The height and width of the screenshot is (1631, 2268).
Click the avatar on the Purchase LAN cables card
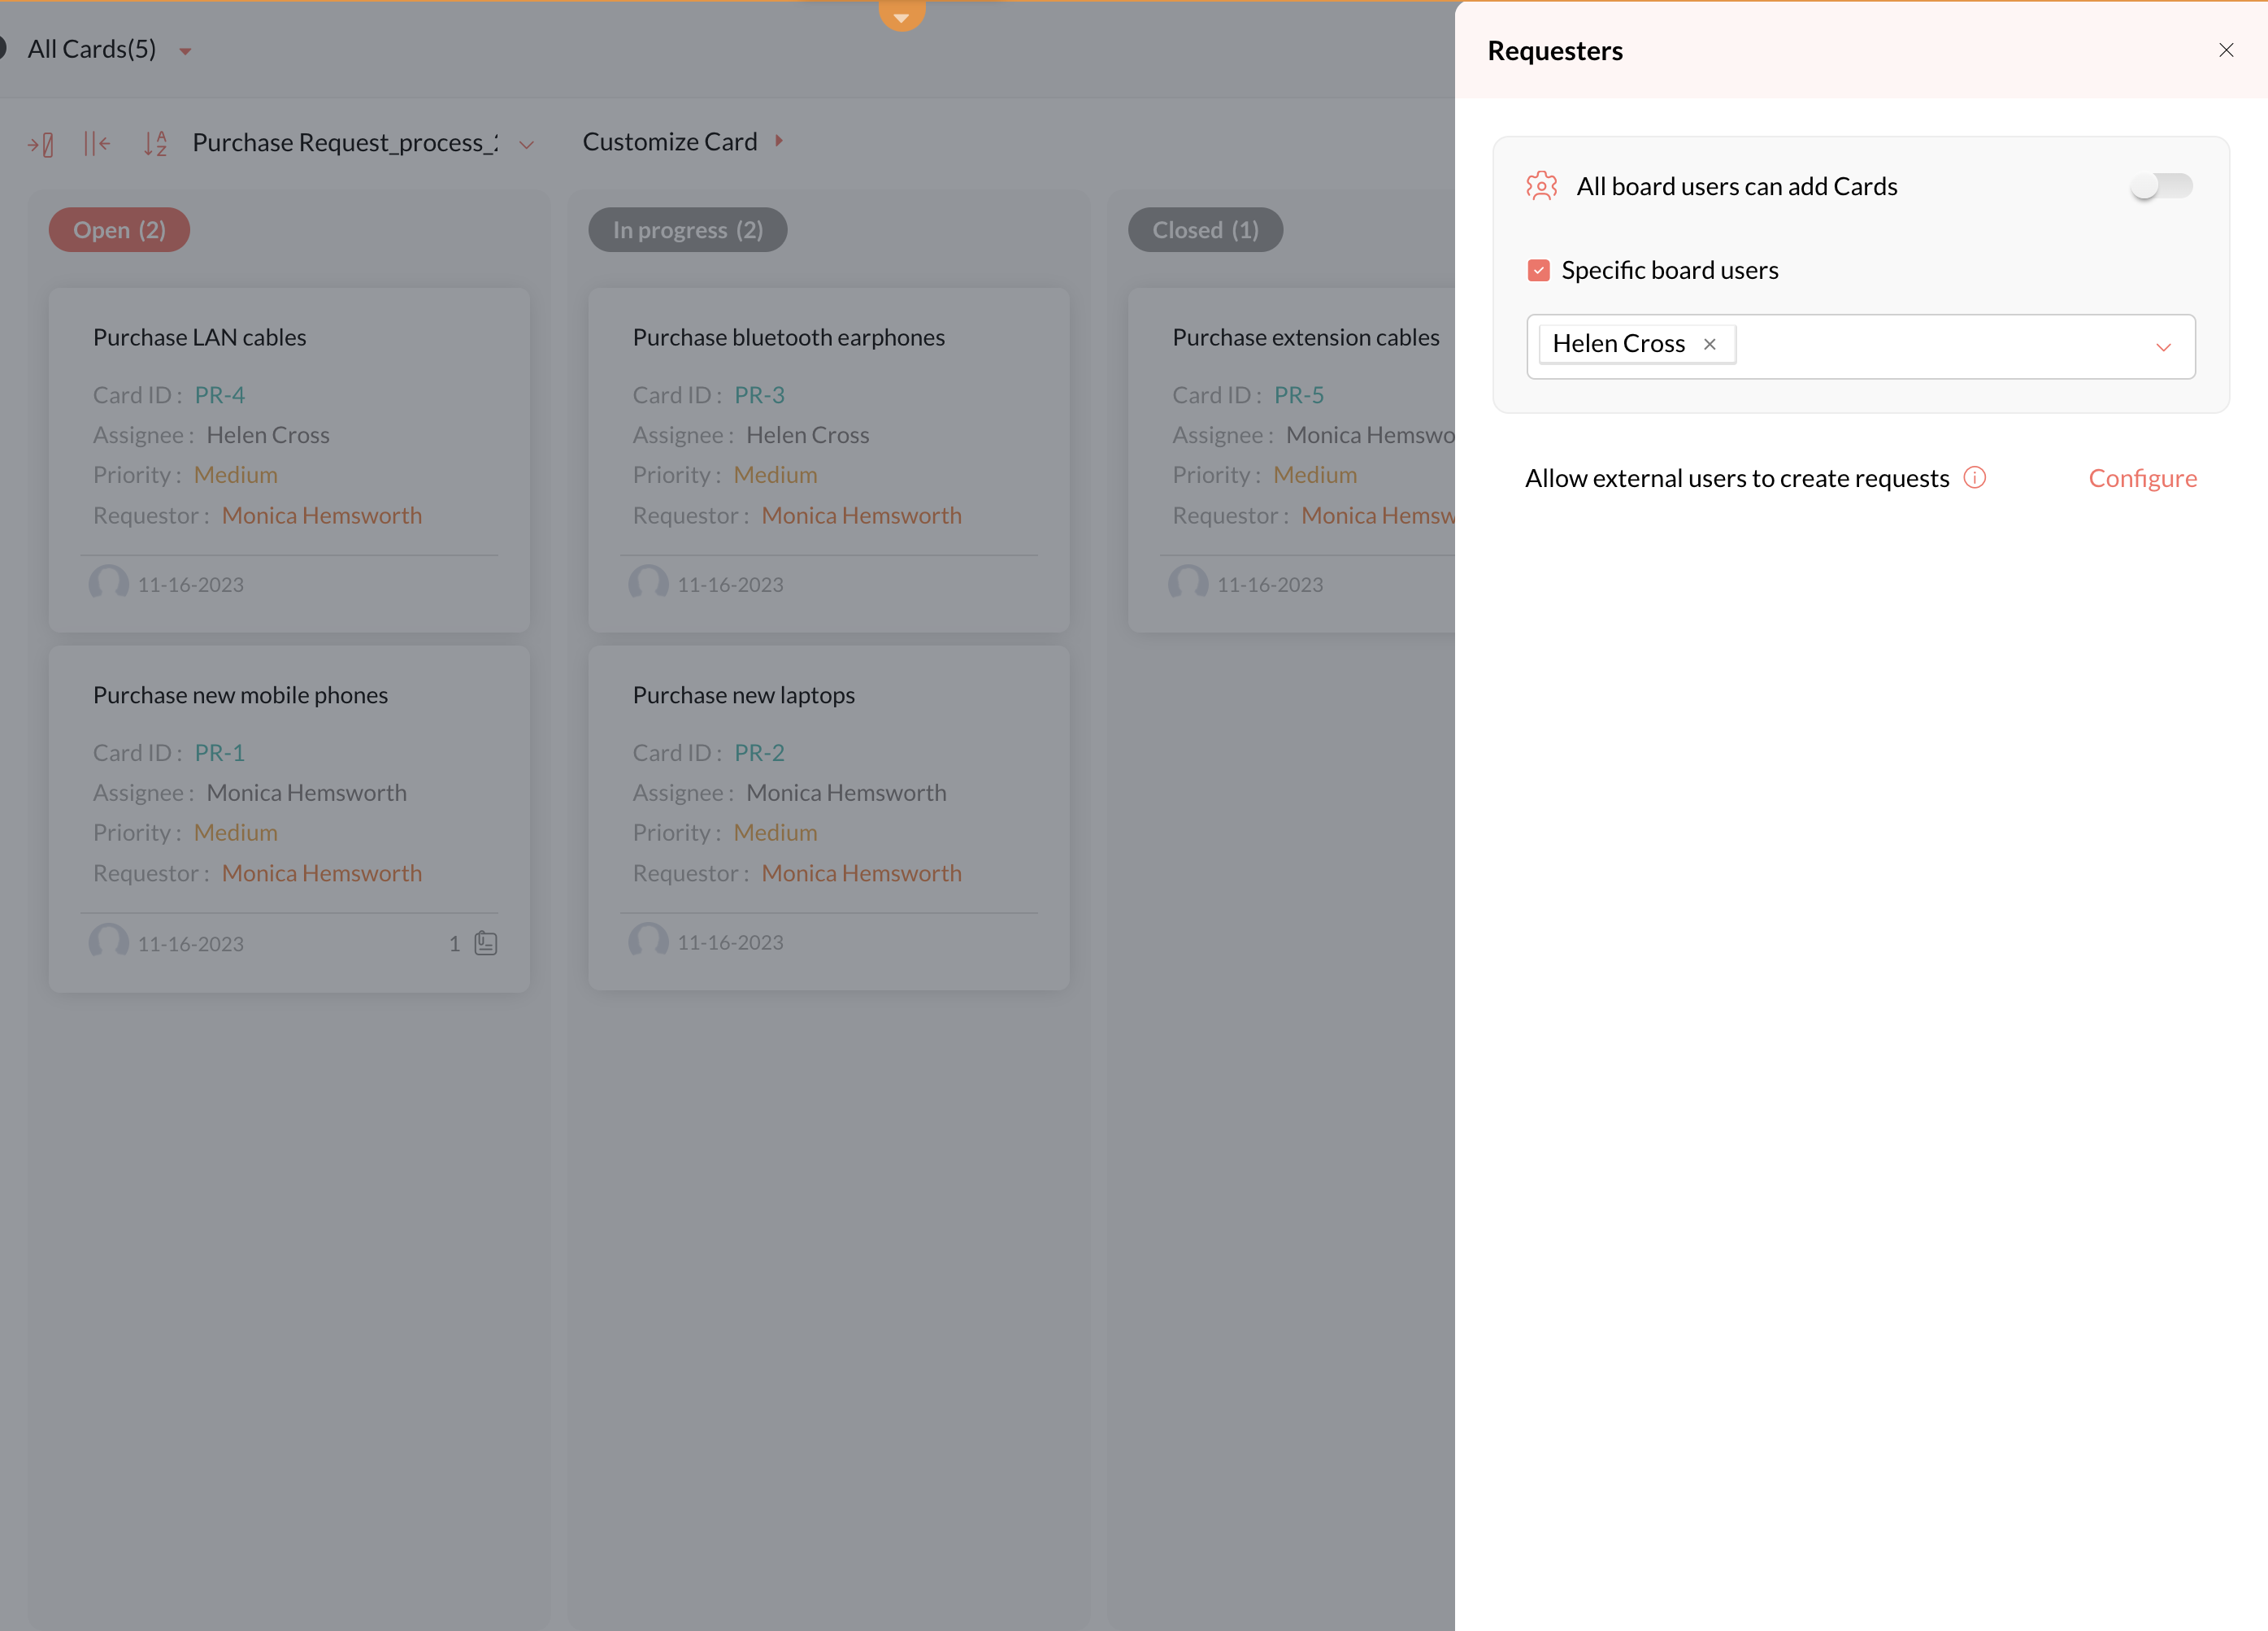tap(108, 583)
